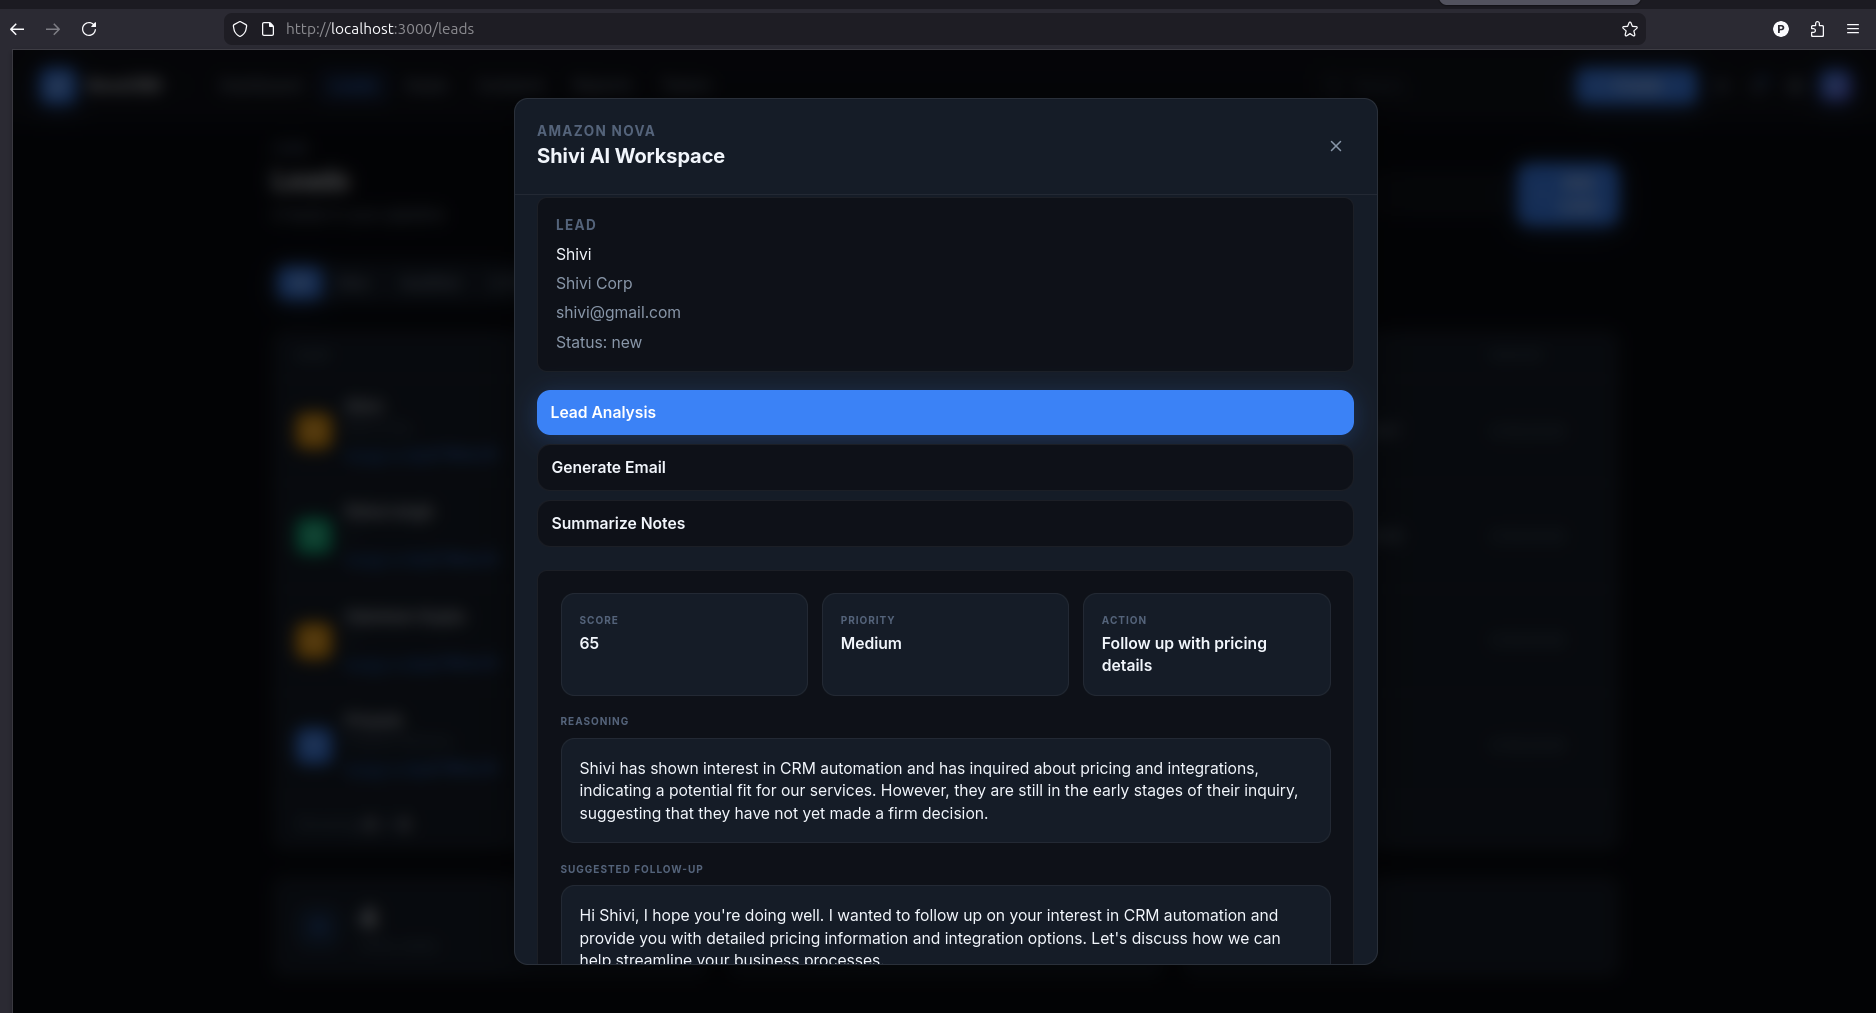Click the Shivi AI Workspace title

point(631,156)
